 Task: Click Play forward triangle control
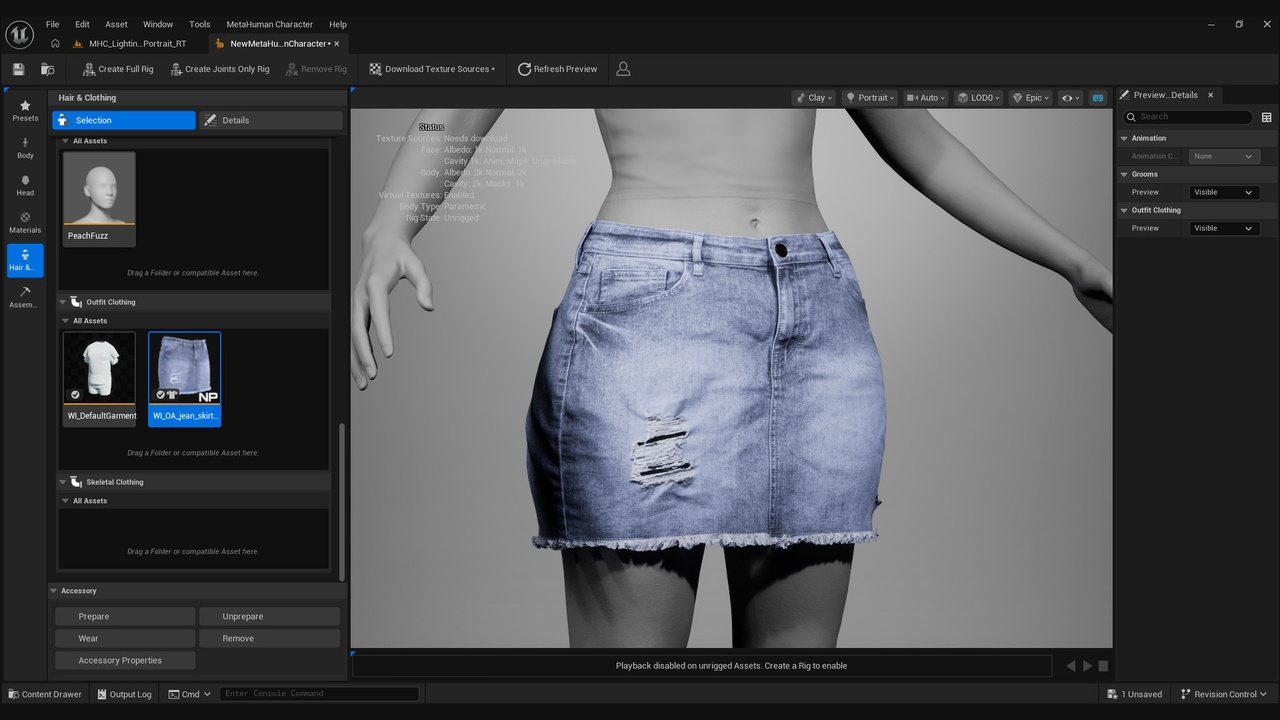(1087, 666)
